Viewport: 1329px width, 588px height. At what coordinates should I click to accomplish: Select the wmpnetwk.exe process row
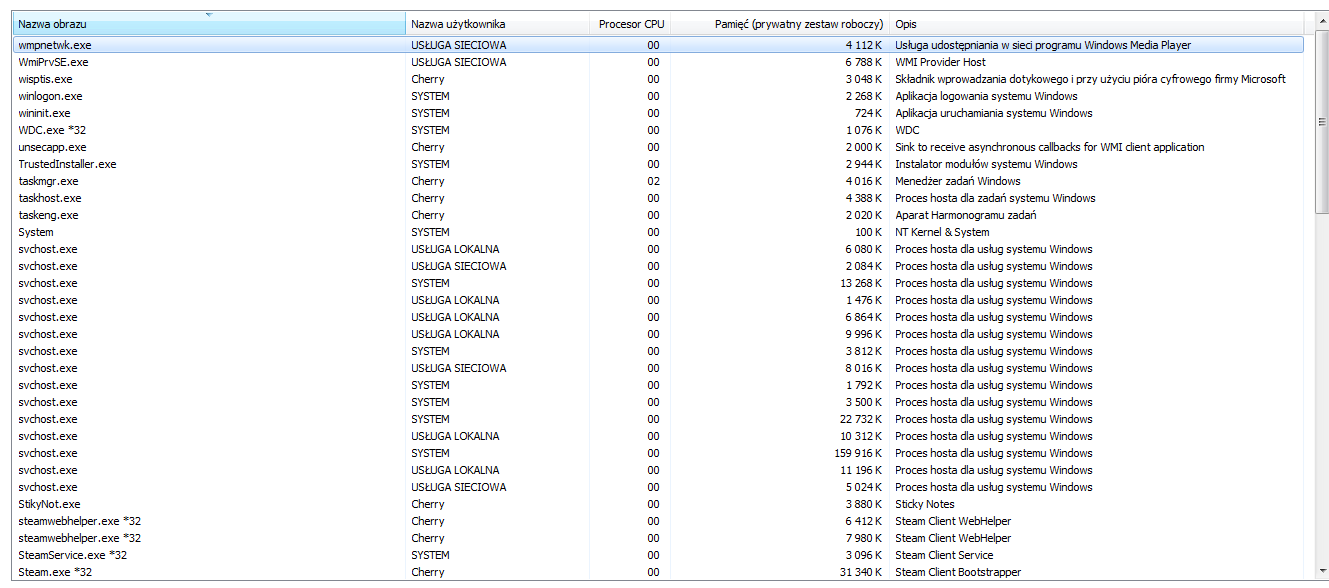coord(54,45)
